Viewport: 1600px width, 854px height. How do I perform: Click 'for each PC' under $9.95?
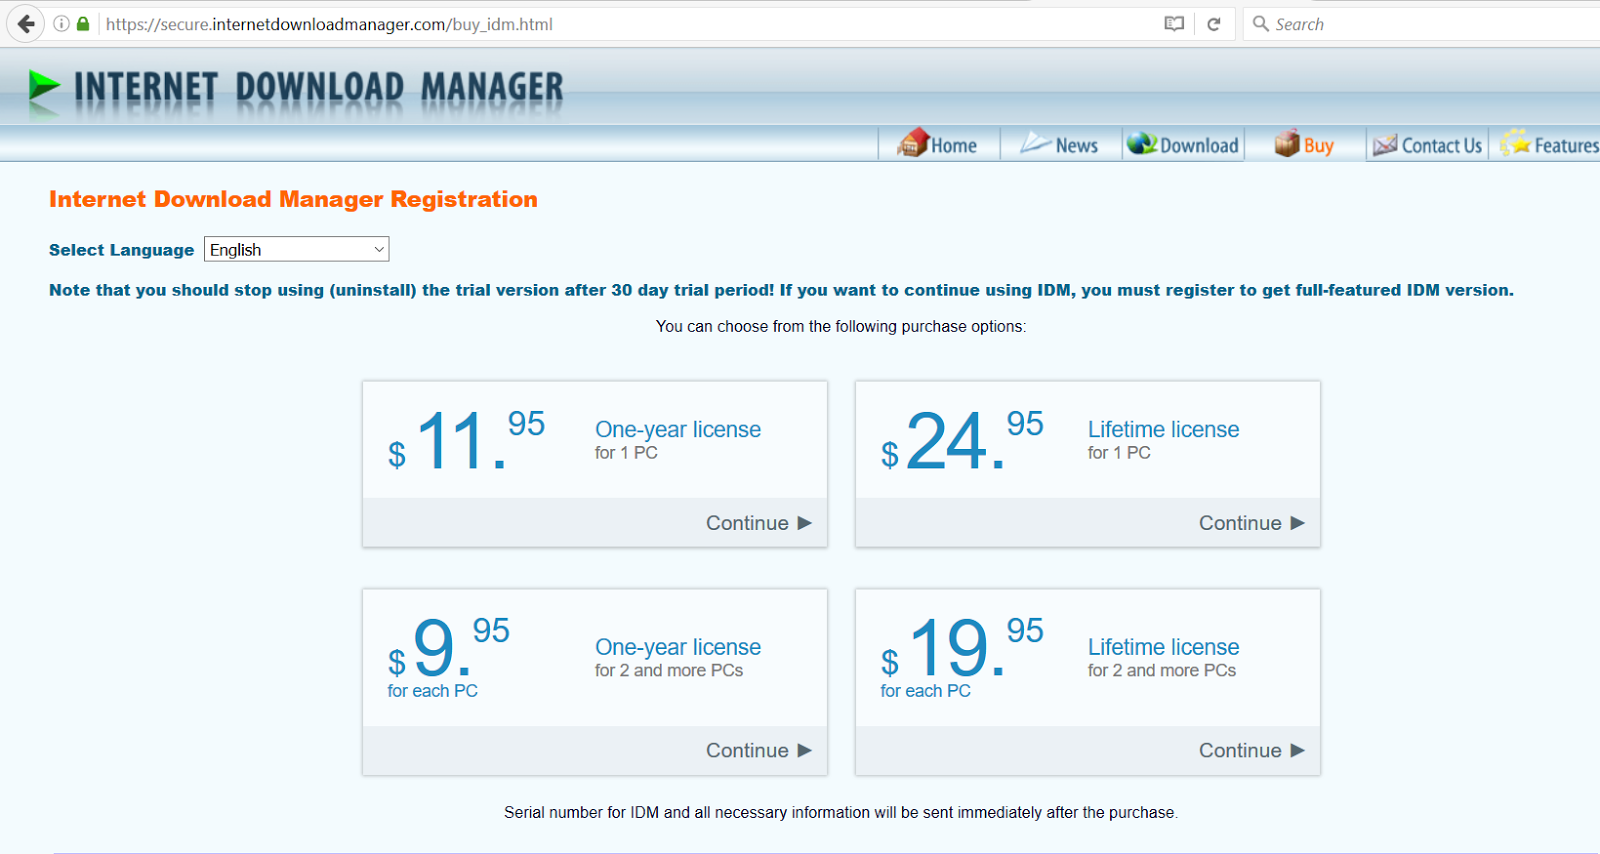click(432, 691)
